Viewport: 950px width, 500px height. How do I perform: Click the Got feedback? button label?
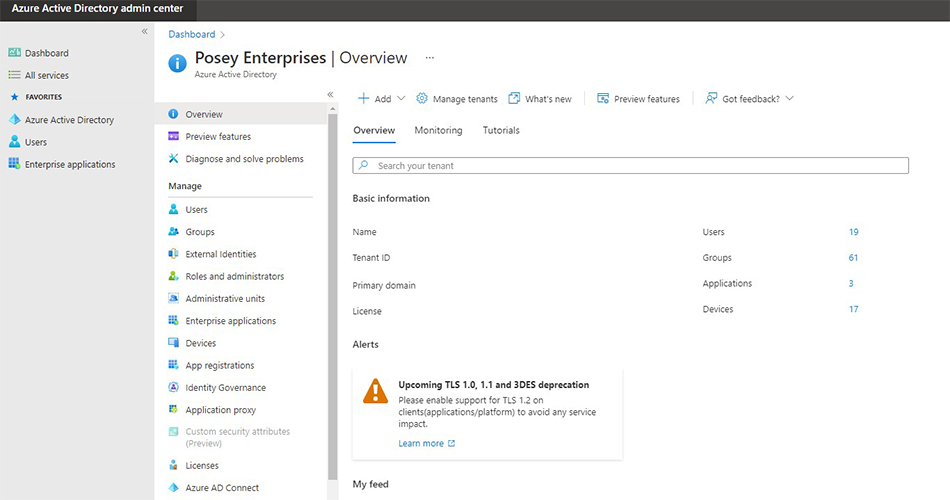[751, 99]
